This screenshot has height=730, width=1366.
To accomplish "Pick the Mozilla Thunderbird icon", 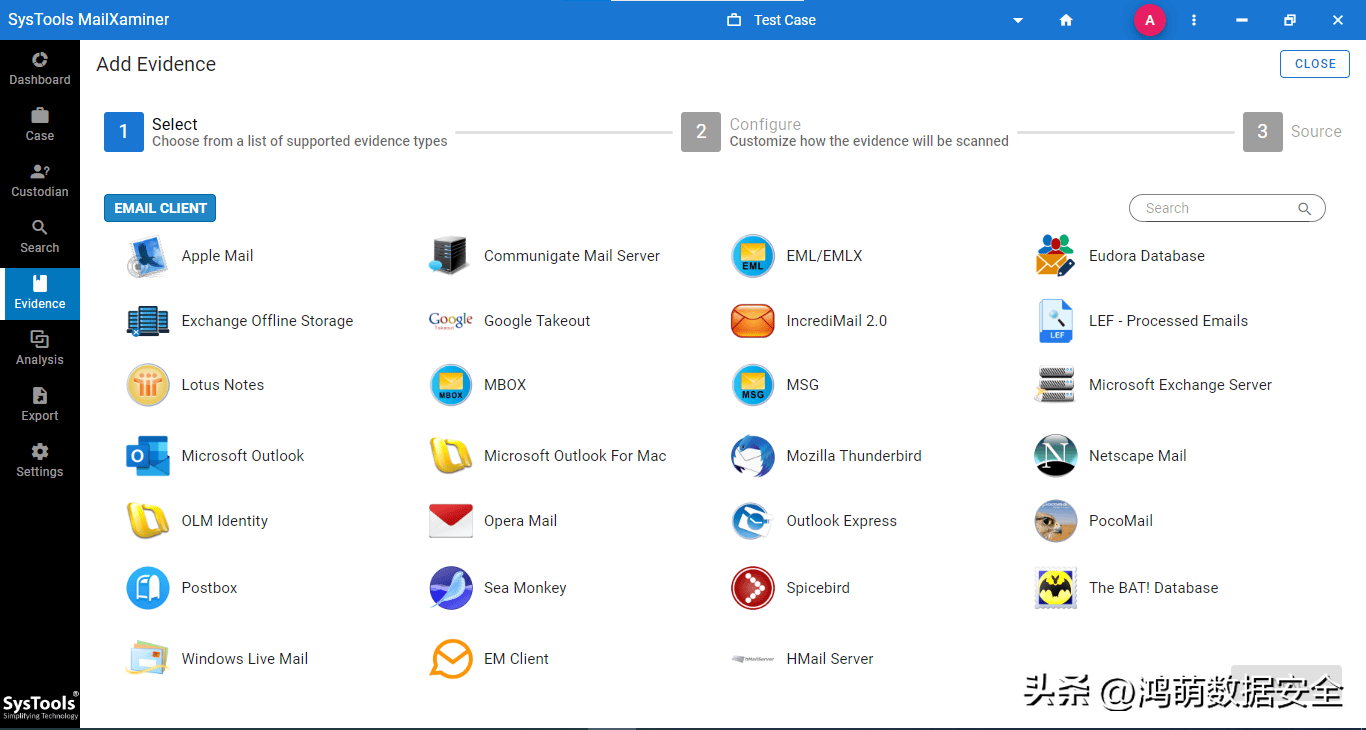I will tap(753, 456).
